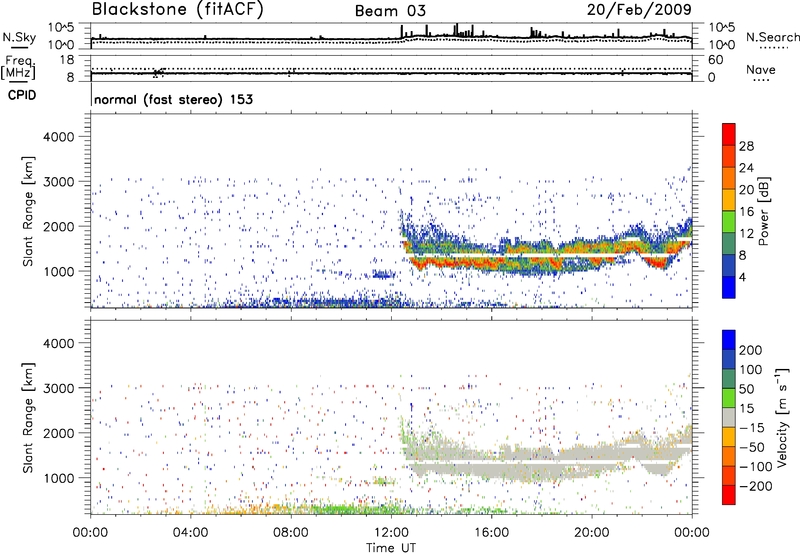Click the yellow 16–20 dB power swatch

(x=729, y=200)
